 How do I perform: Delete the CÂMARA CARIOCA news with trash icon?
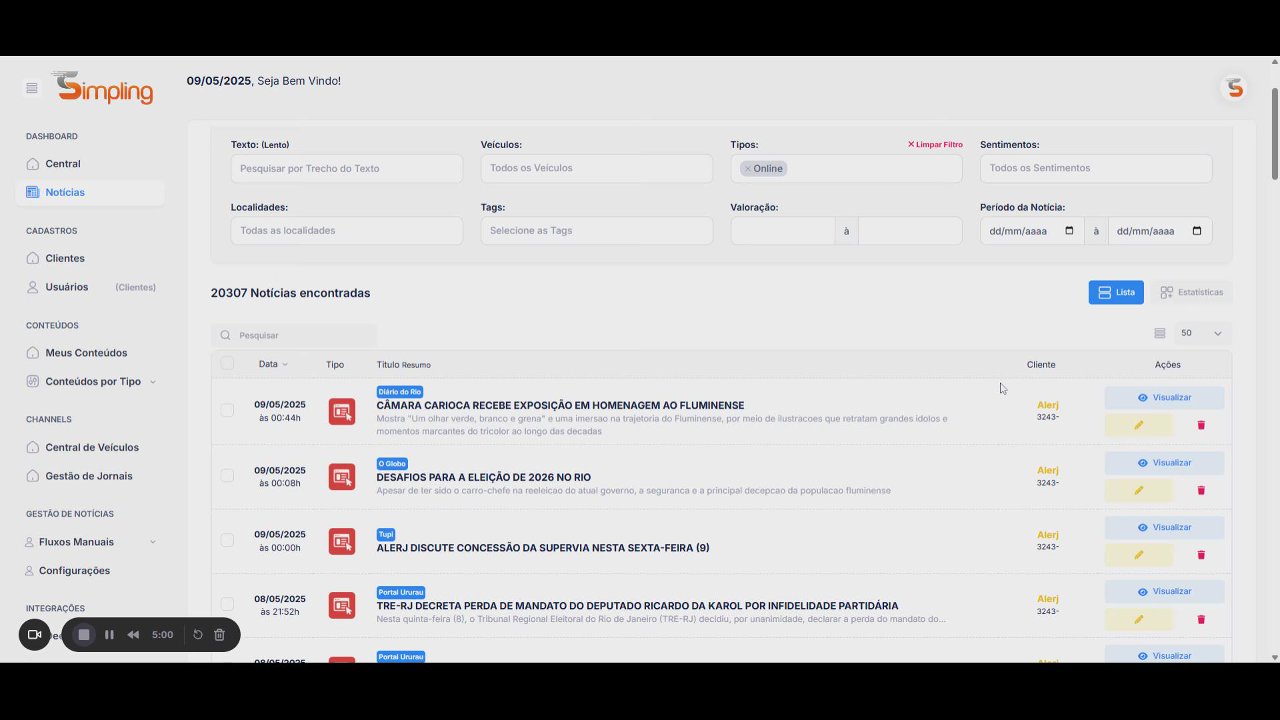tap(1201, 425)
